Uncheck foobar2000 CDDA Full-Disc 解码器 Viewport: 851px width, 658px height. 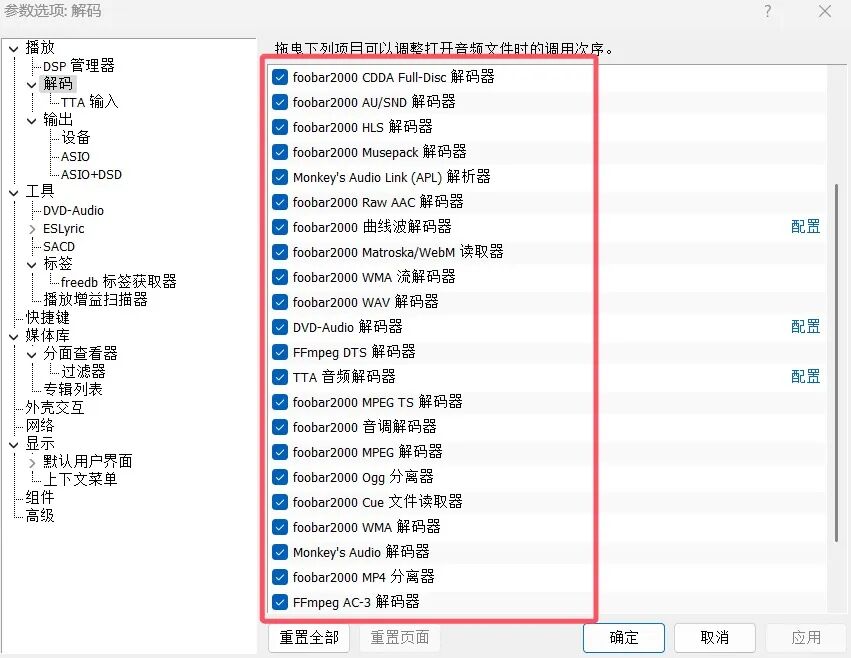(x=279, y=77)
